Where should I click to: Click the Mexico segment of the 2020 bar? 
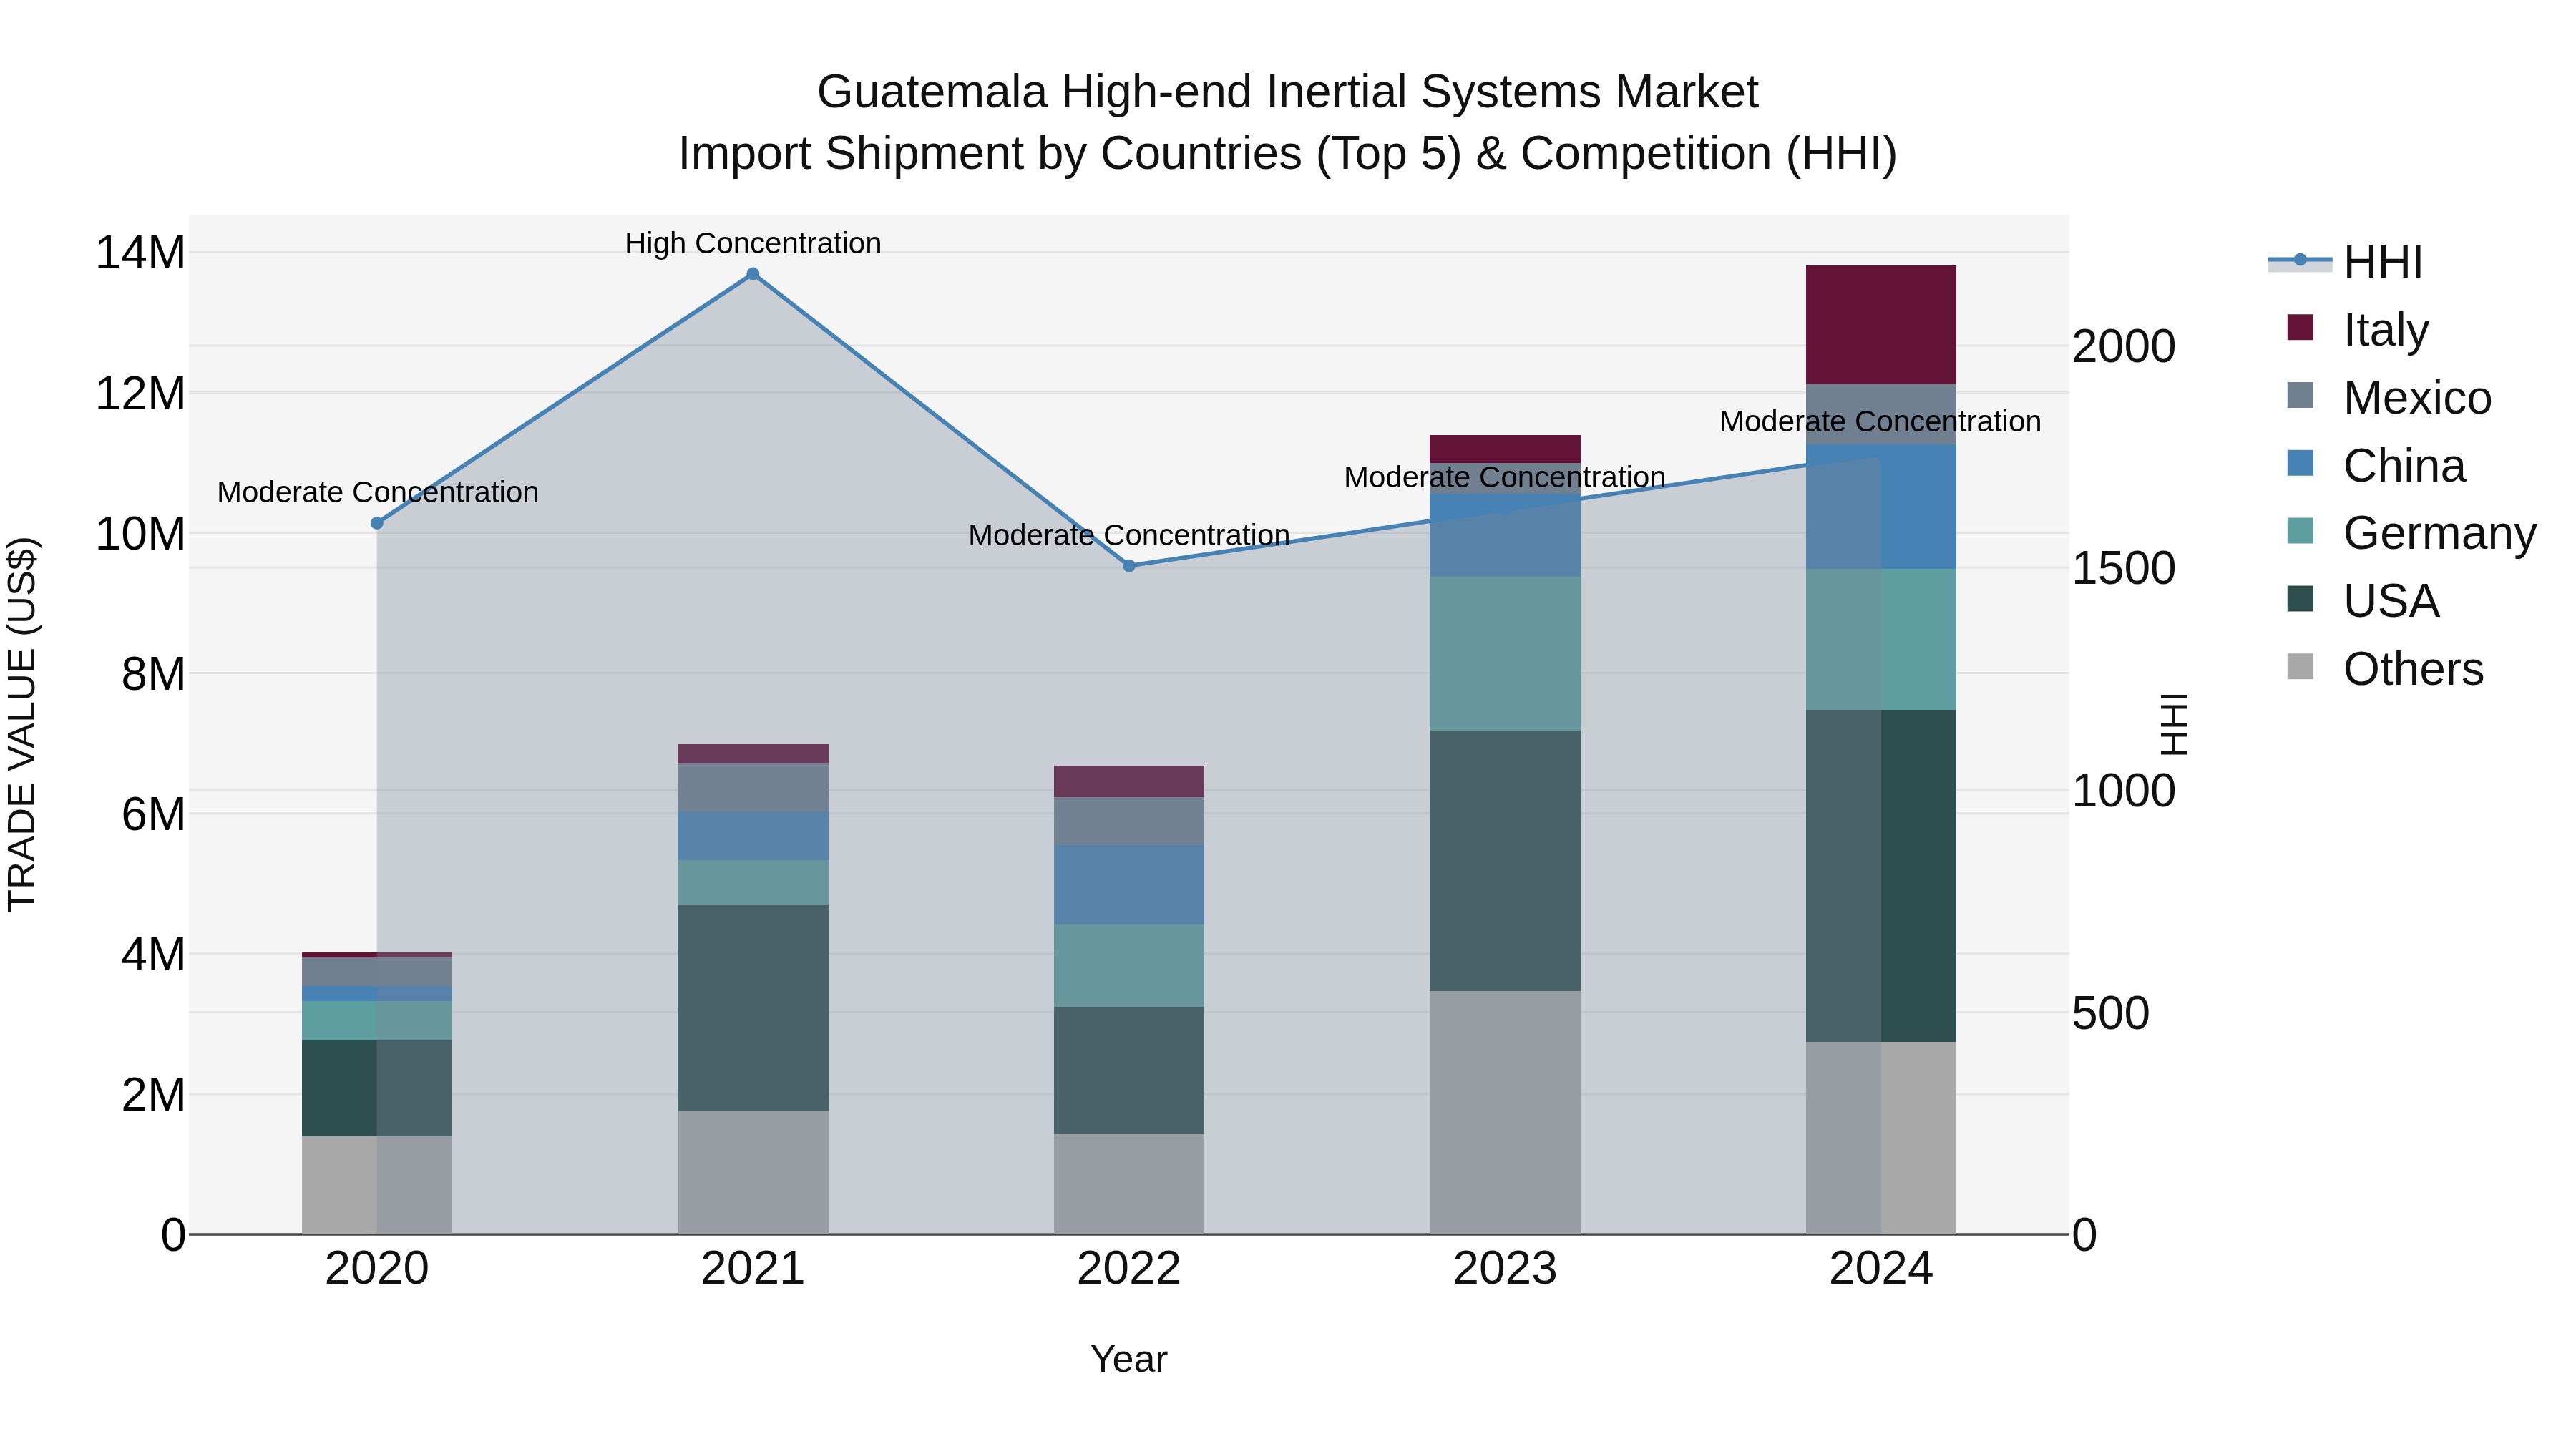click(x=377, y=972)
